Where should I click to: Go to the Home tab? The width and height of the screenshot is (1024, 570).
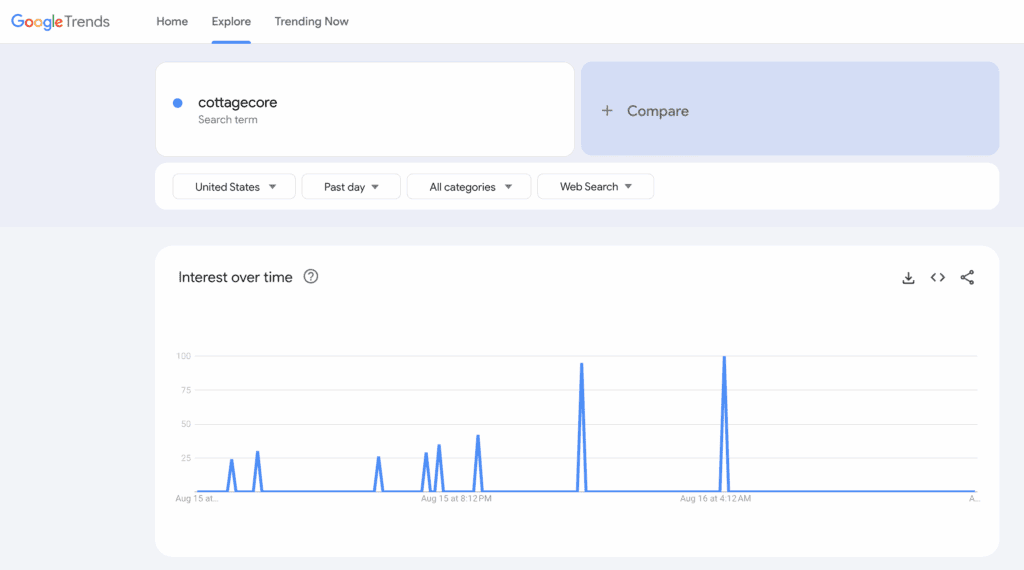click(172, 22)
